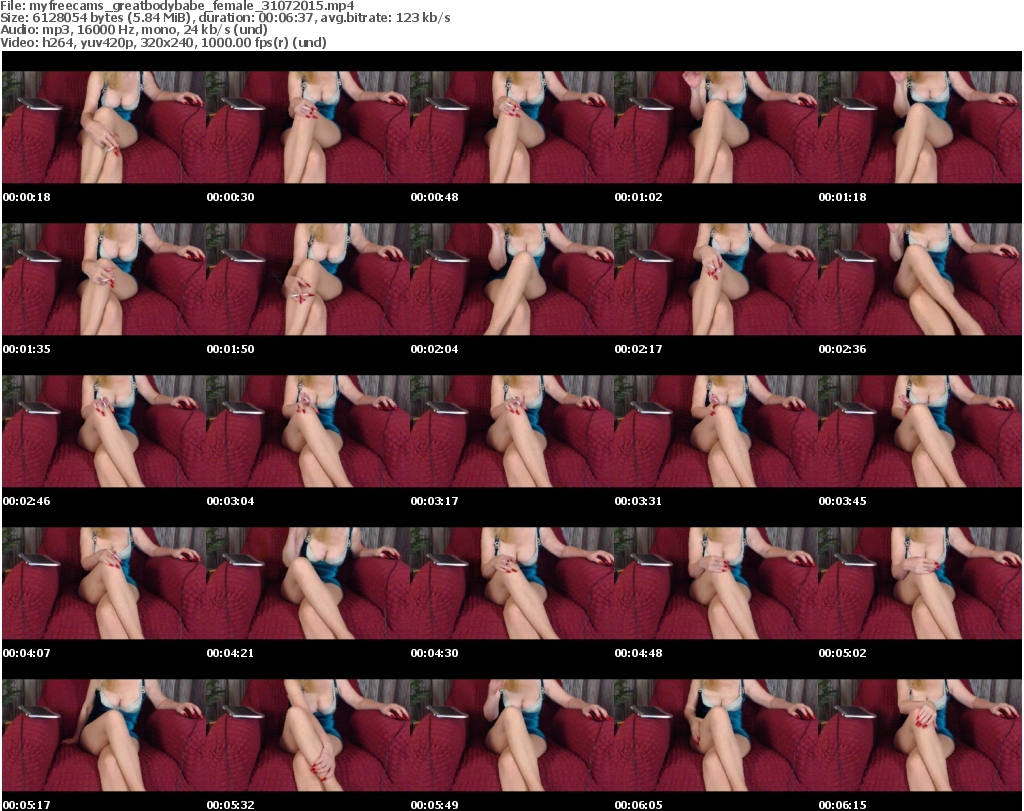
Task: Pick the thumbnail for 00:01:02
Action: (x=716, y=127)
